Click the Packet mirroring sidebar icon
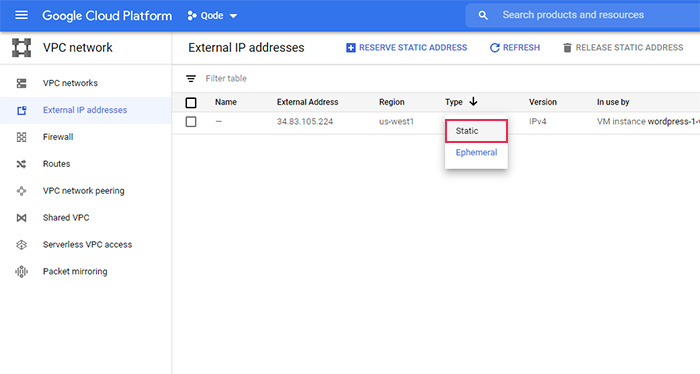Image resolution: width=700 pixels, height=374 pixels. (21, 271)
